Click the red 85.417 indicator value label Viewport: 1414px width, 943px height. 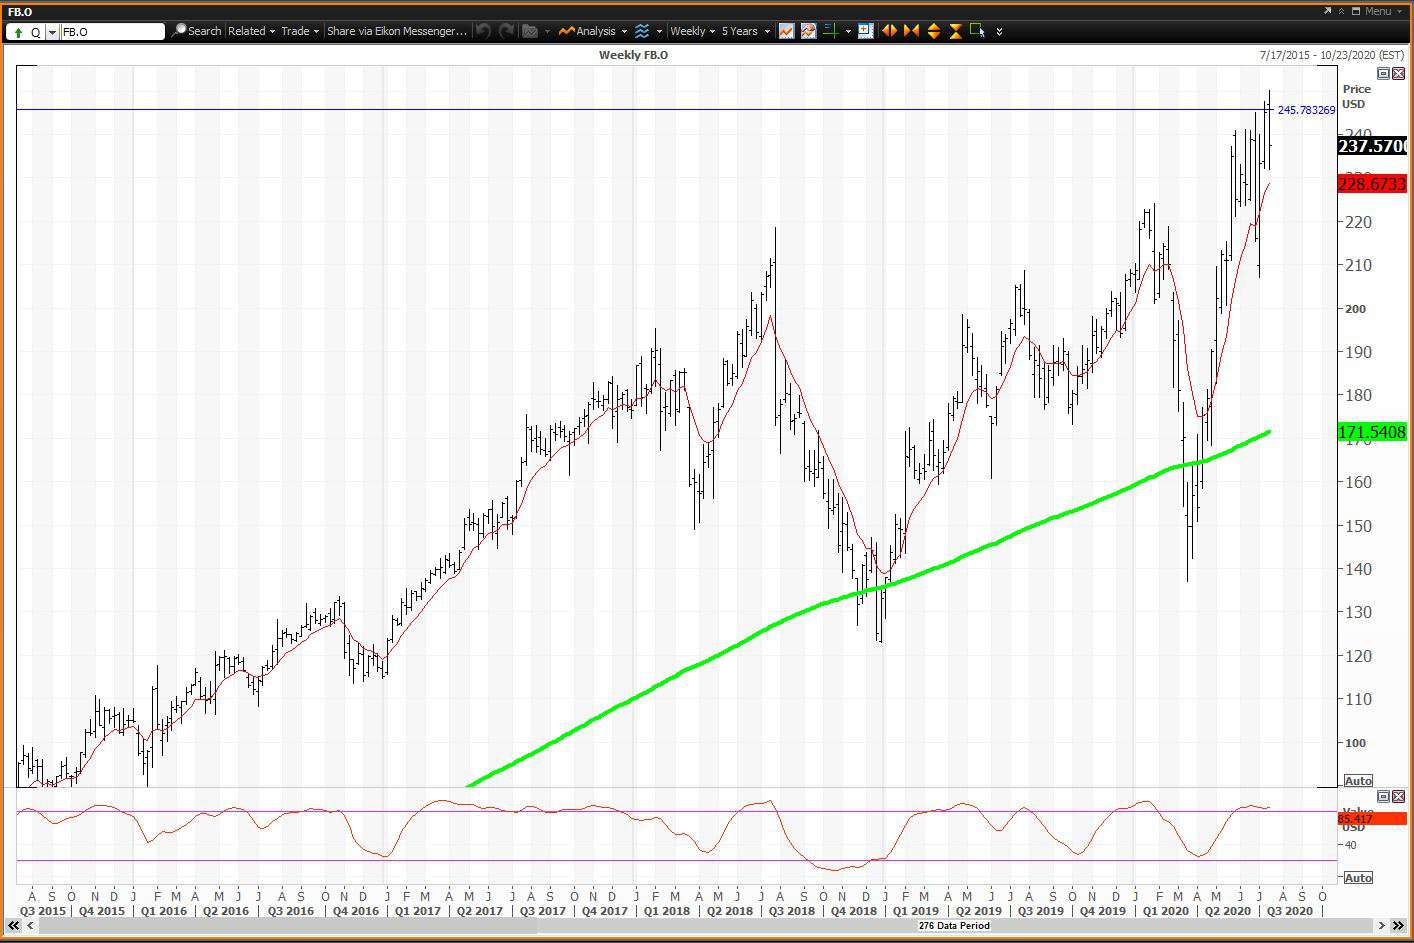1372,819
